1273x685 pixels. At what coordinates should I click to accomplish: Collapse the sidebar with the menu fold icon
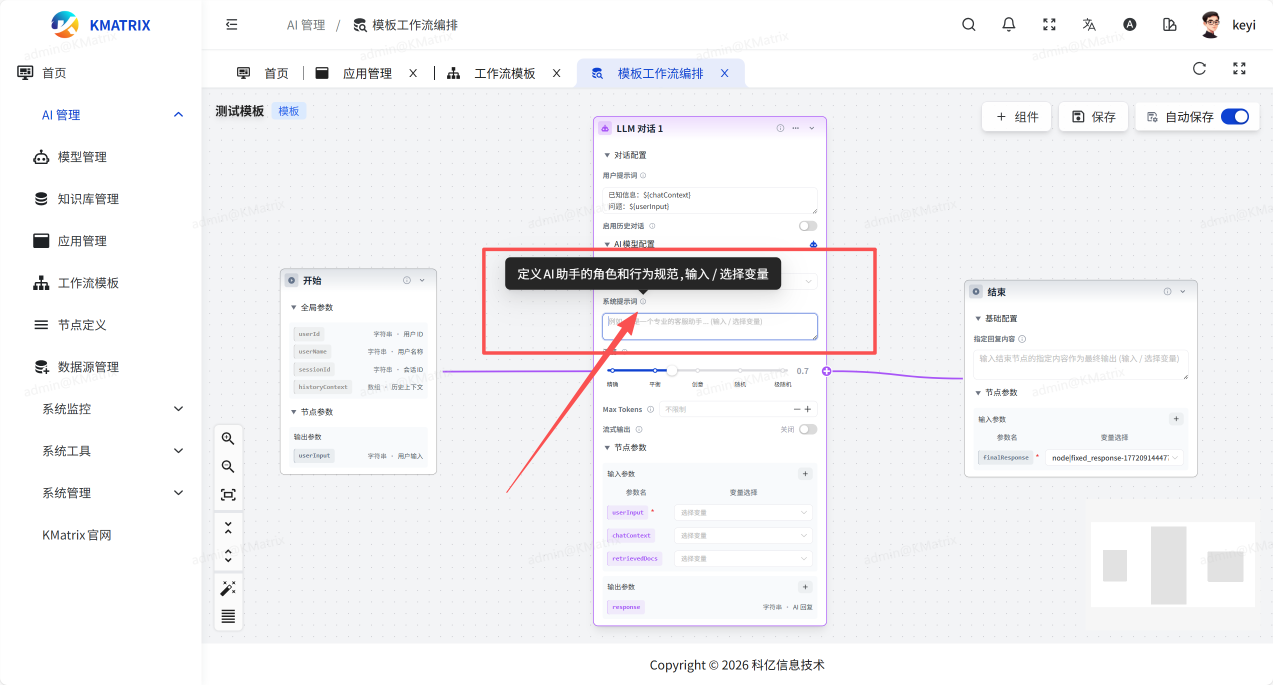point(232,25)
